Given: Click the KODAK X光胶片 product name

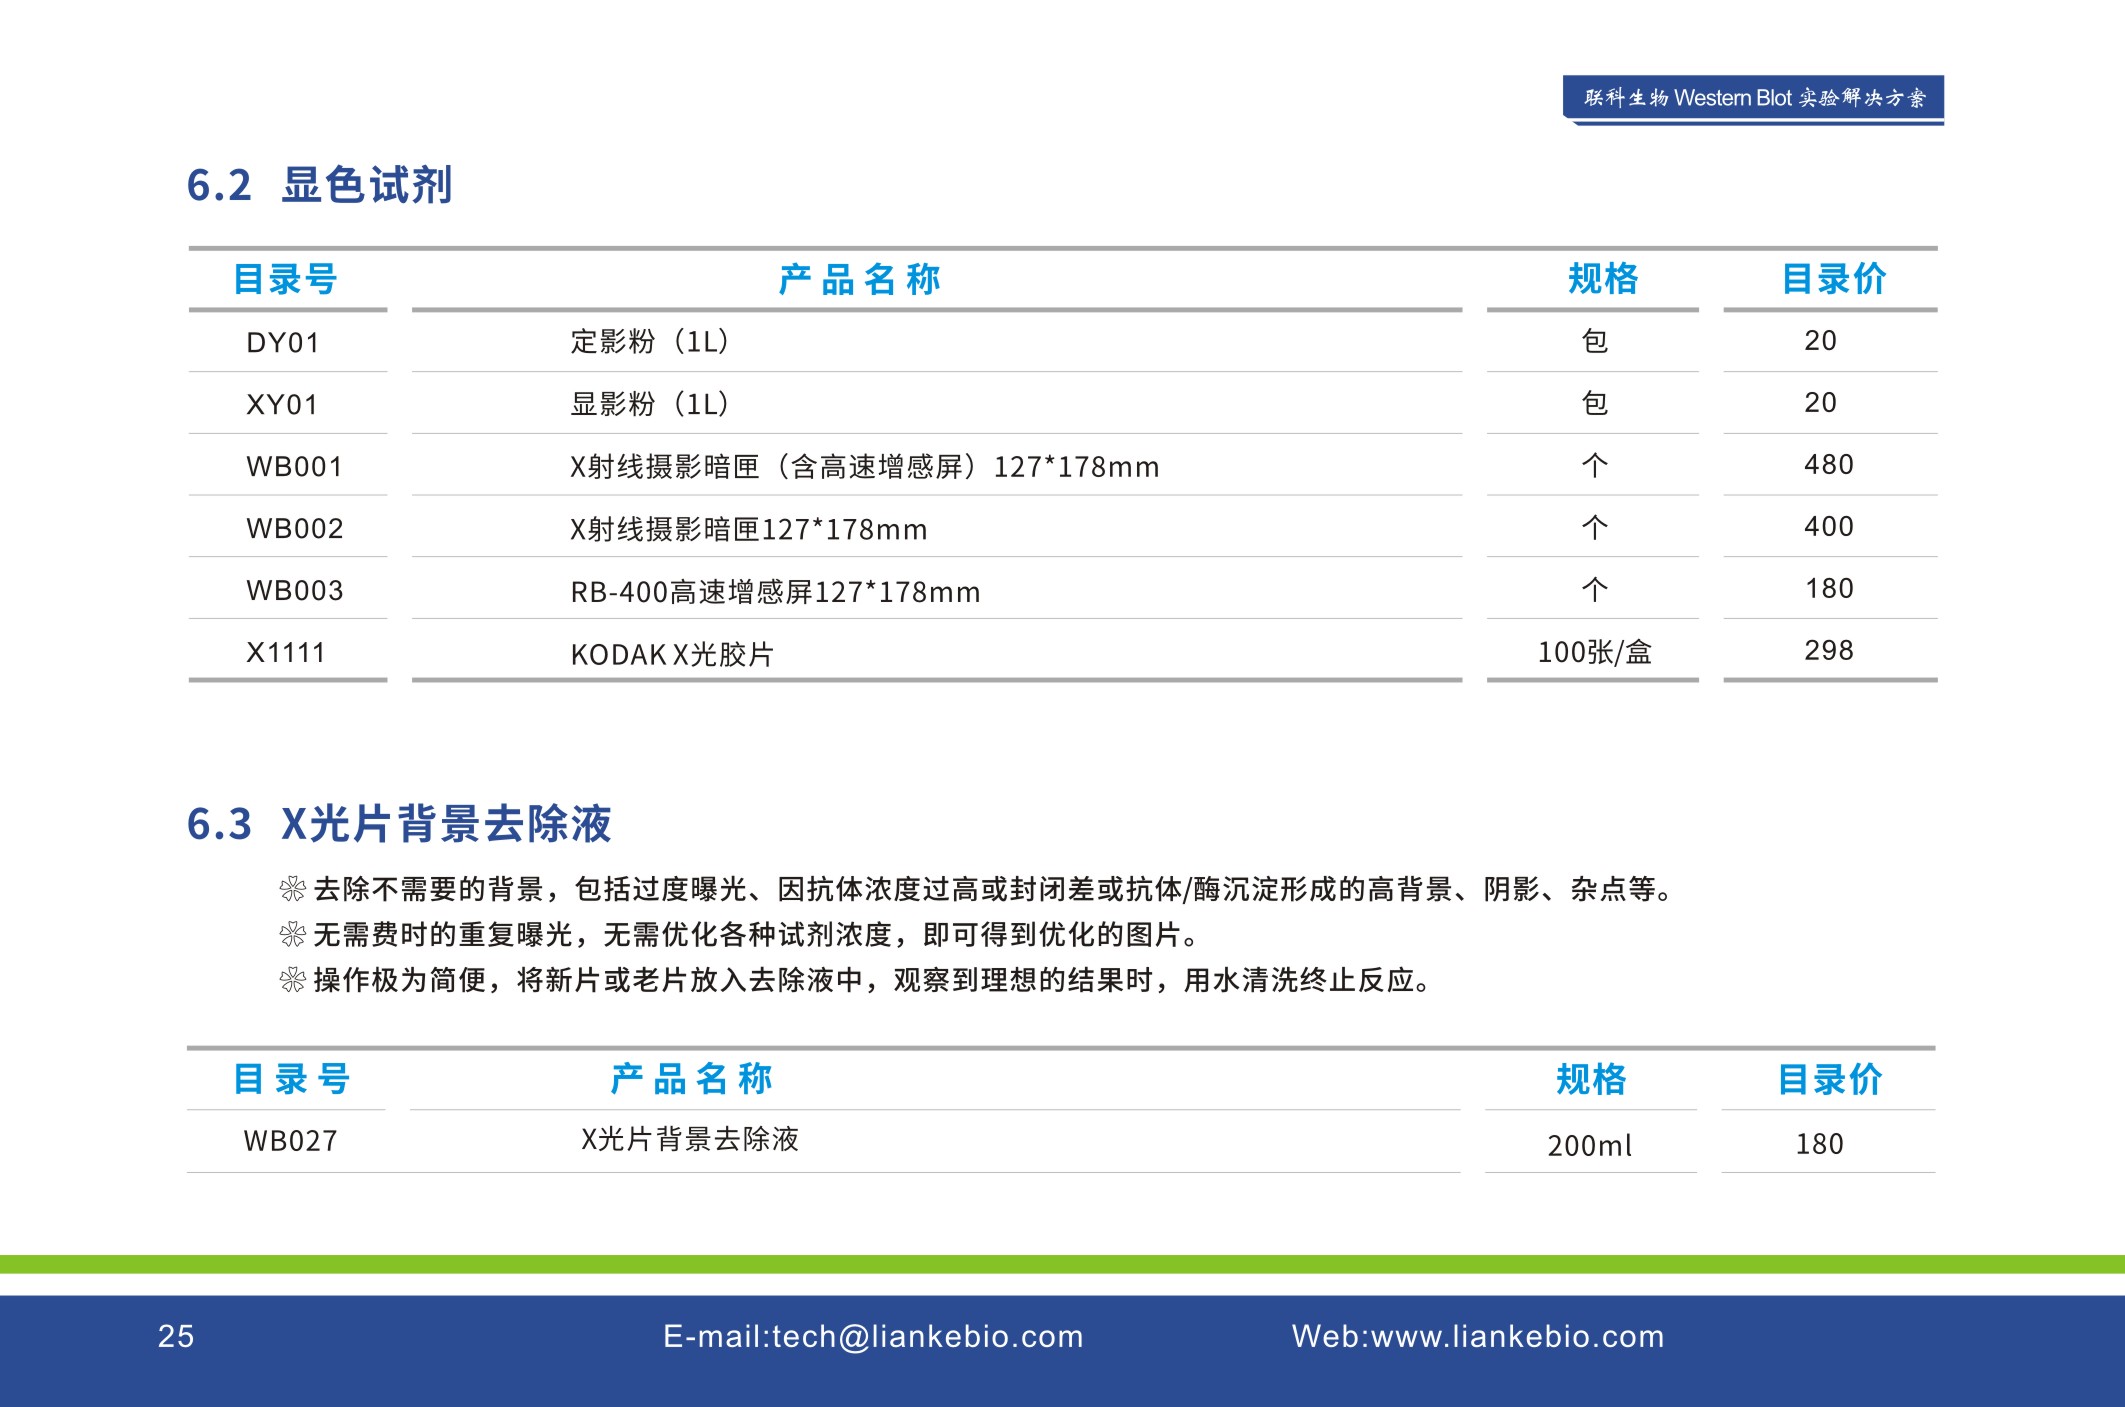Looking at the screenshot, I should coord(672,655).
